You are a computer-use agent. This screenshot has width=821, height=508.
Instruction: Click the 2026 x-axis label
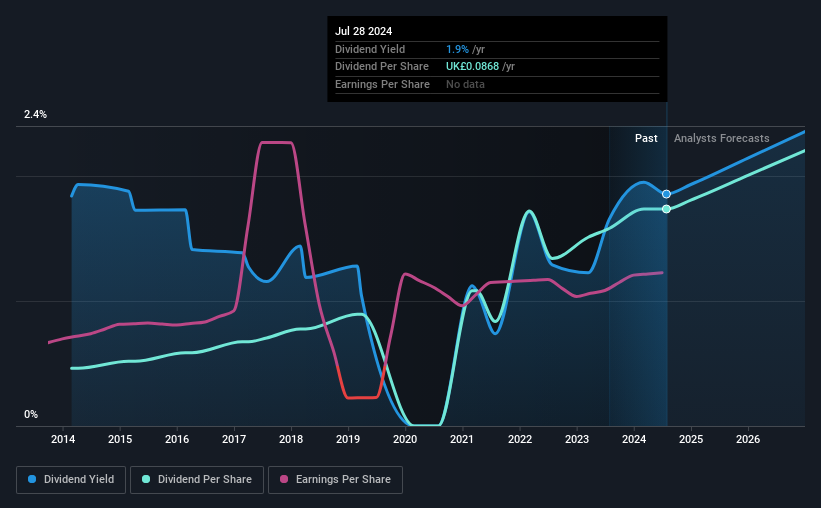748,439
